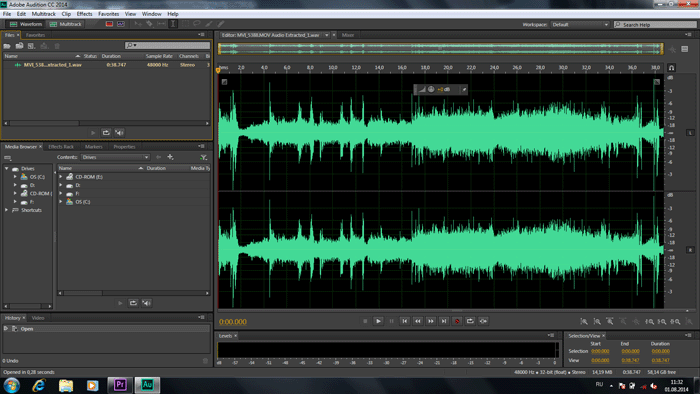Open the Markers tab
The width and height of the screenshot is (700, 394).
pos(93,146)
